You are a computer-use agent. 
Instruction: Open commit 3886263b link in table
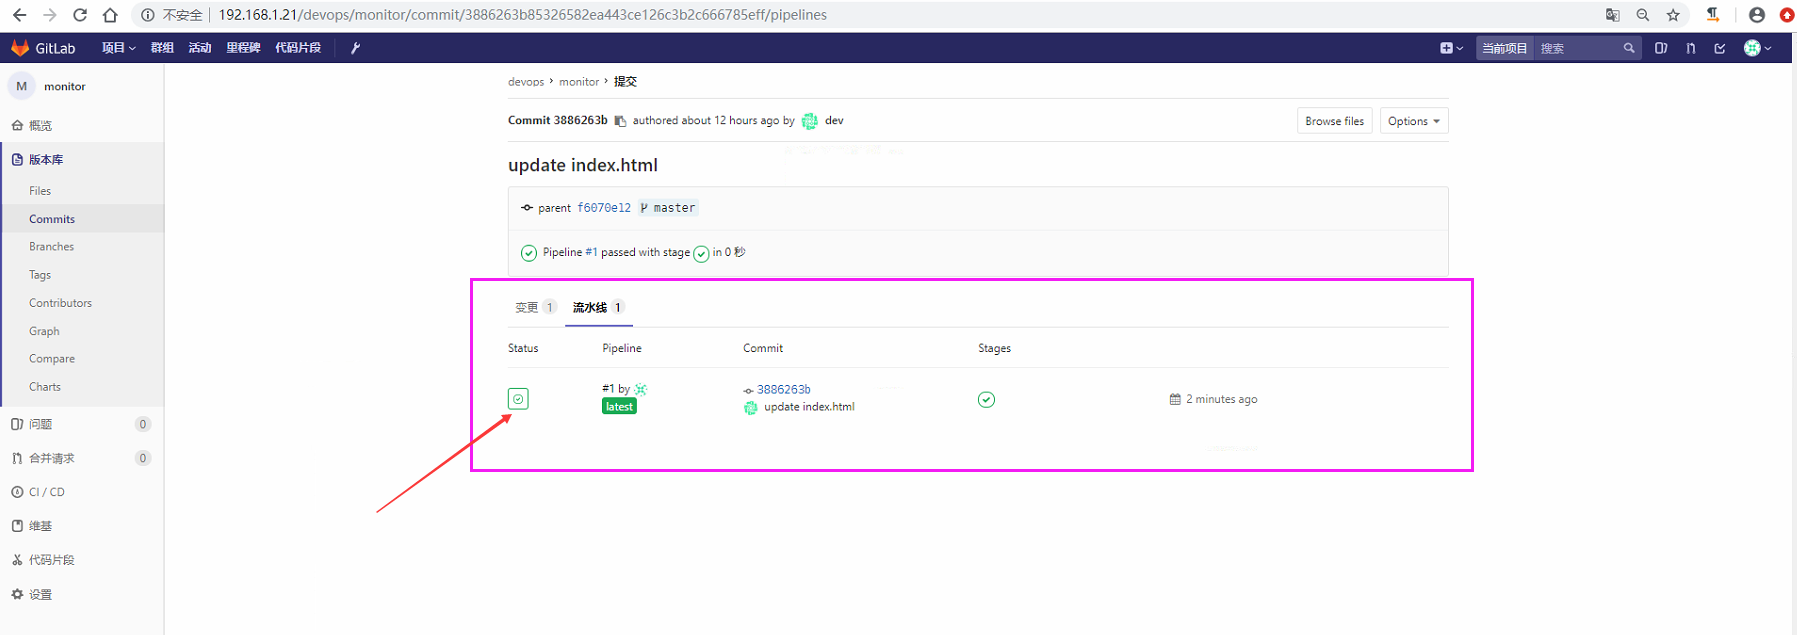[783, 389]
